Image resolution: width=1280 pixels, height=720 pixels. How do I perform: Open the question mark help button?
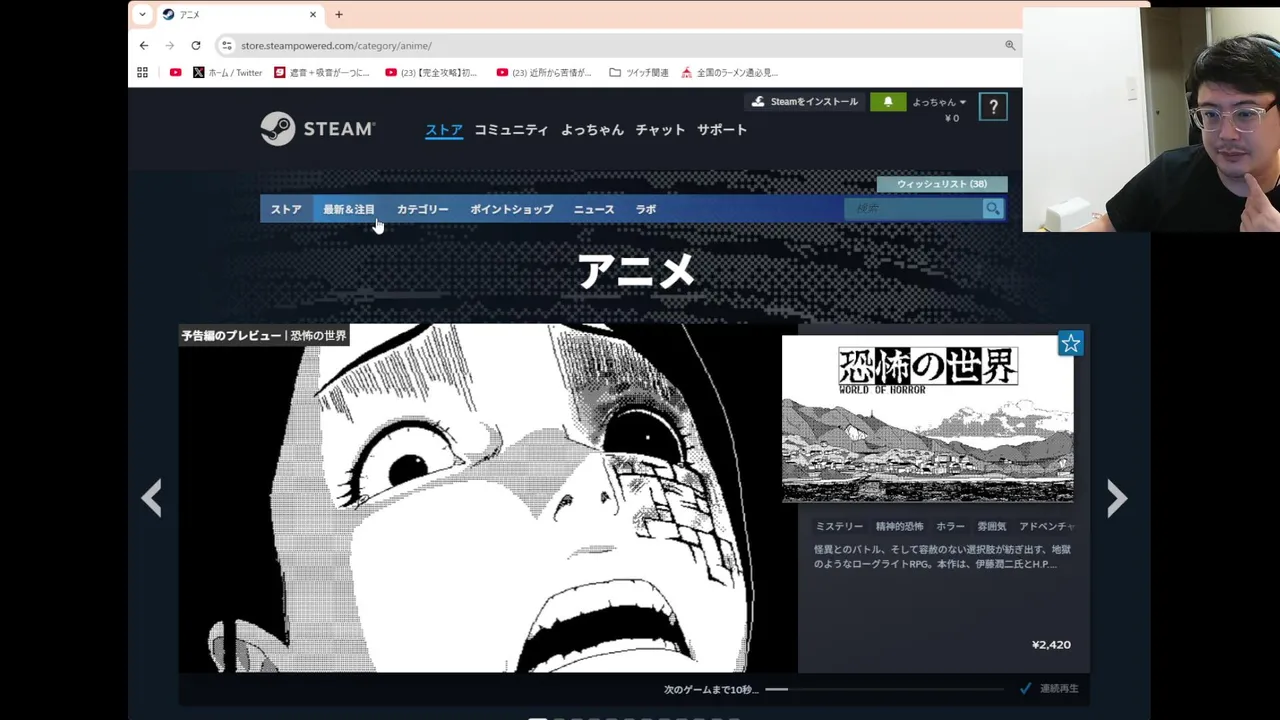993,107
